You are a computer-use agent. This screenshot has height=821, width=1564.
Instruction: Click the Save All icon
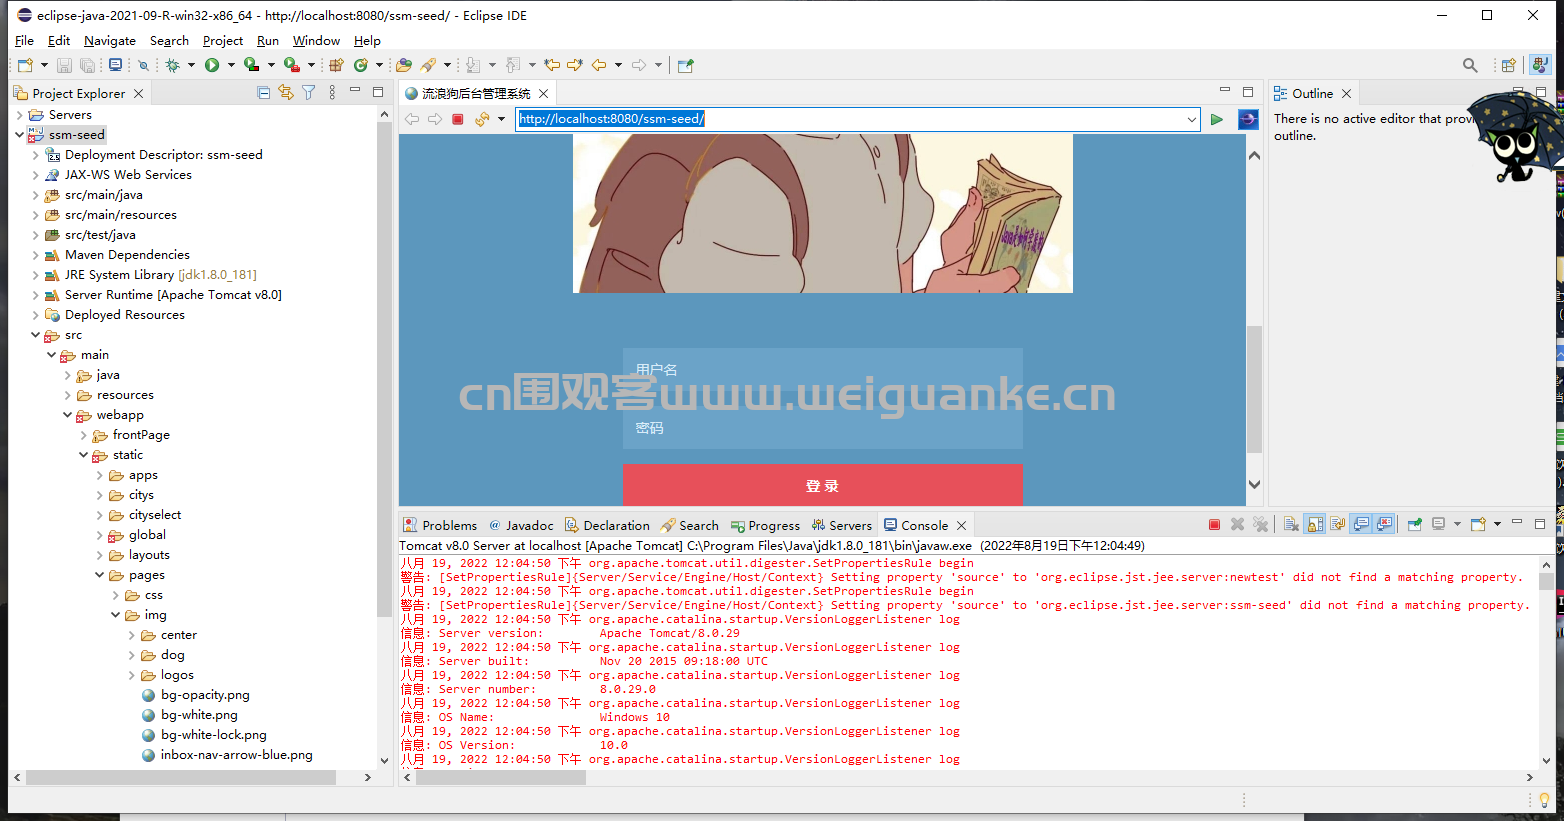[87, 65]
